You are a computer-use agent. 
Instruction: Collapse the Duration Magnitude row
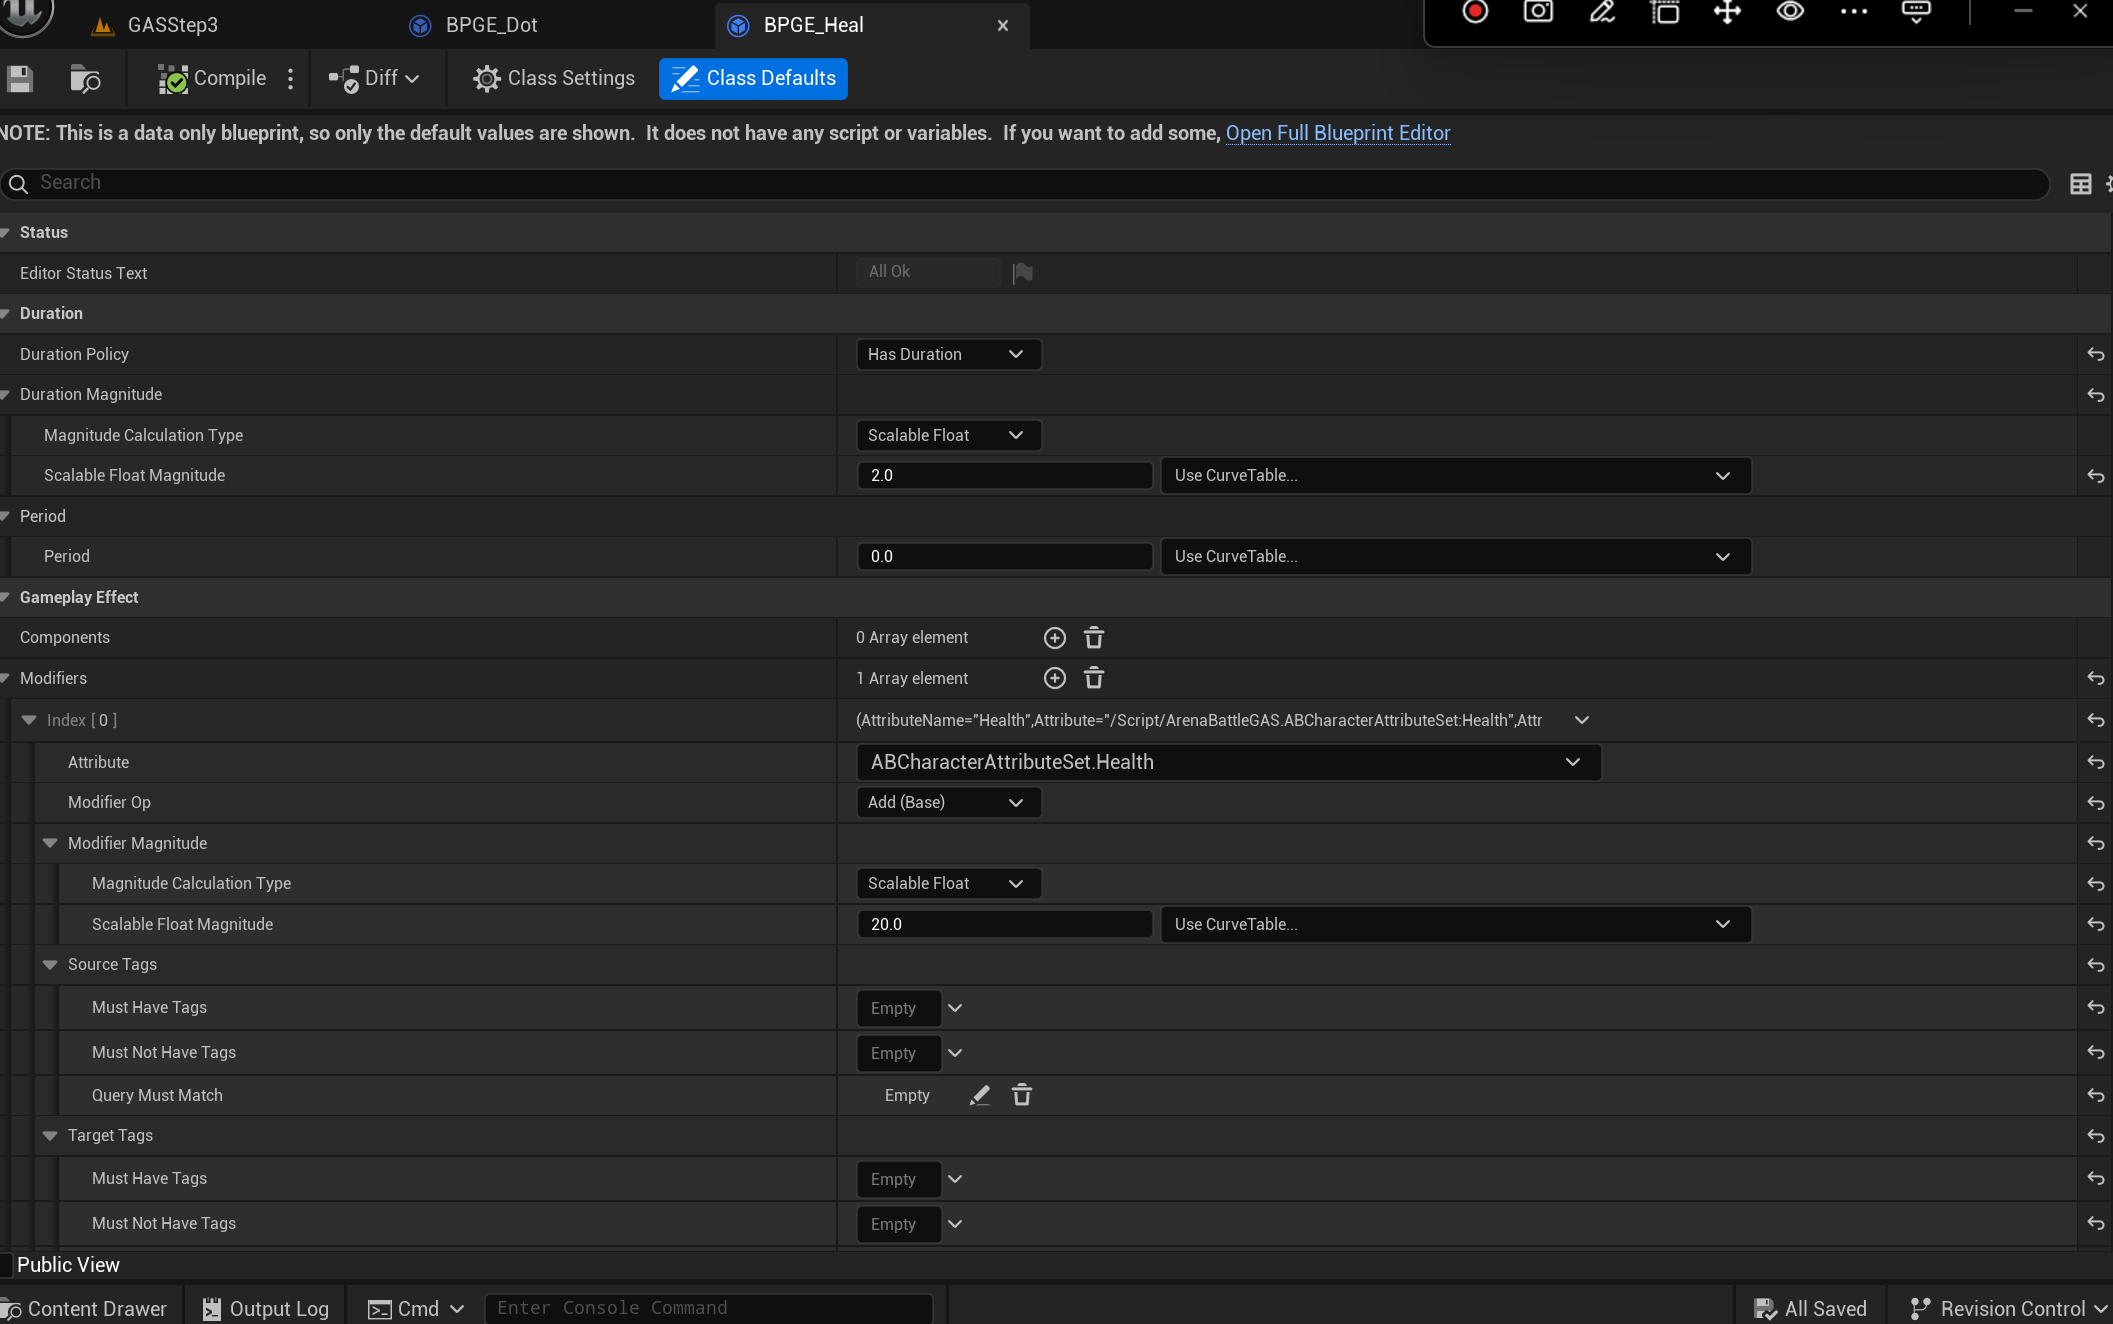(x=6, y=394)
